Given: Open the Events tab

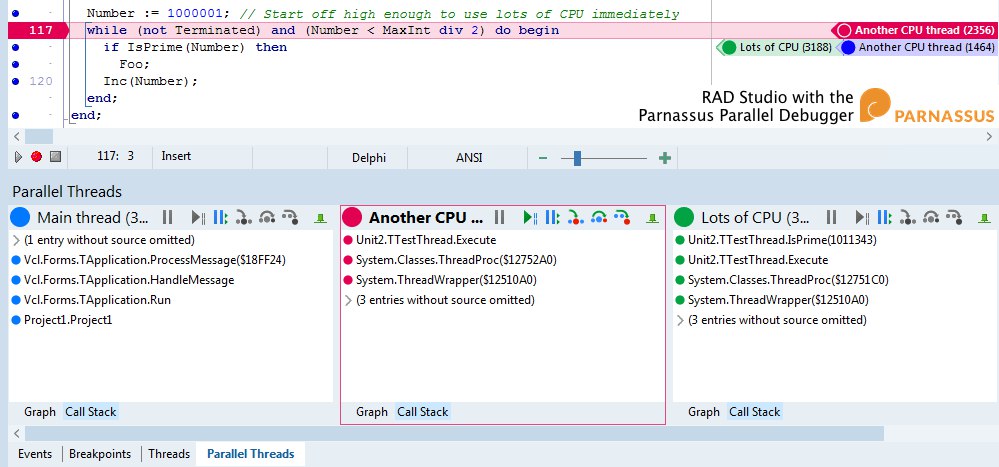Looking at the screenshot, I should pyautogui.click(x=35, y=454).
